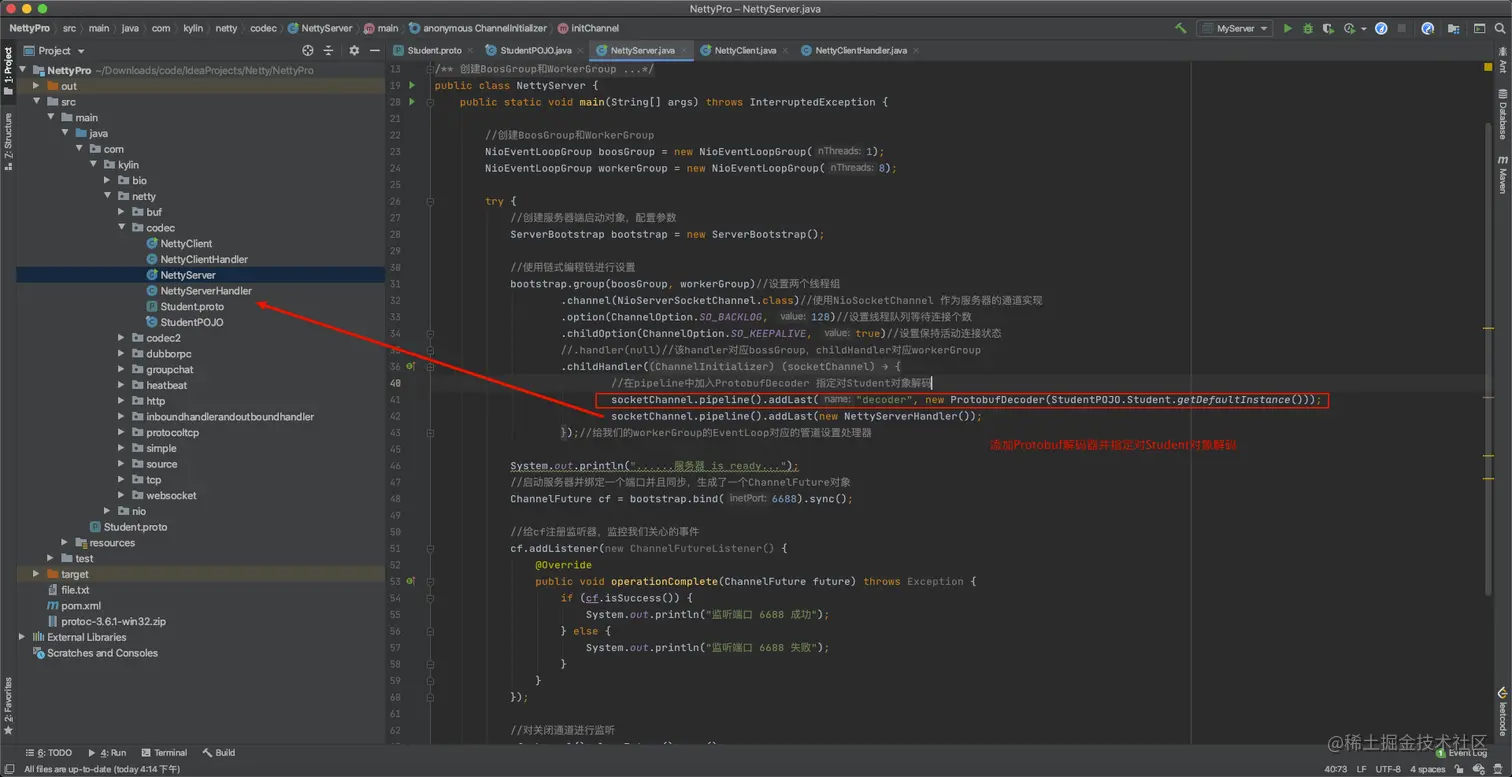Click the locate-in-project crosshair icon
Screen dimensions: 1512x777
pyautogui.click(x=308, y=50)
